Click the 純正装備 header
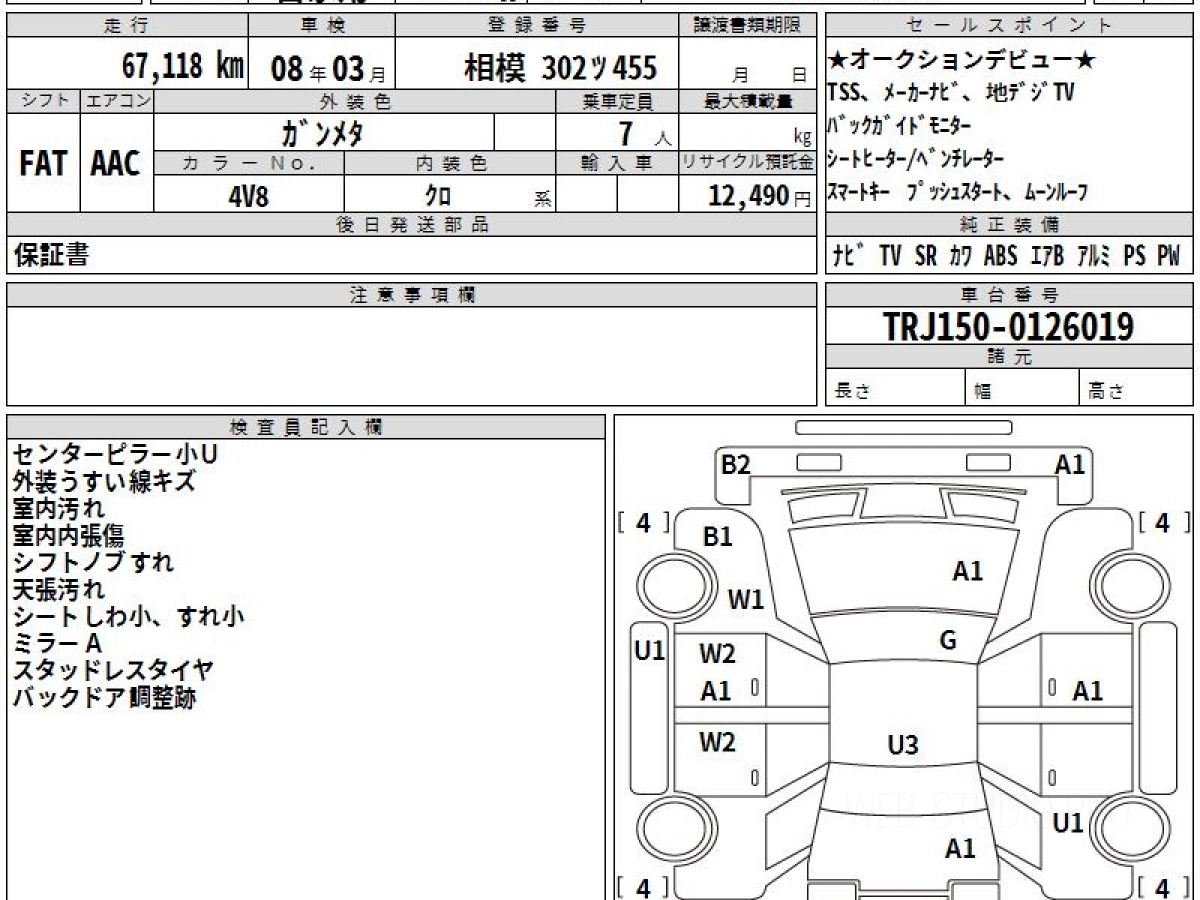Image resolution: width=1200 pixels, height=900 pixels. click(x=1010, y=225)
